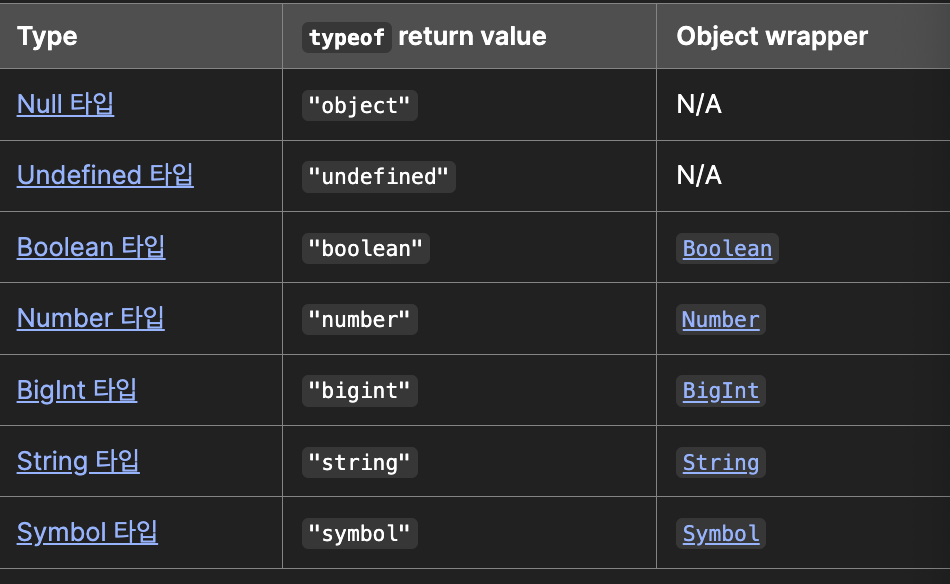The image size is (950, 584).
Task: Click the "symbol" typeof return value
Action: [359, 534]
